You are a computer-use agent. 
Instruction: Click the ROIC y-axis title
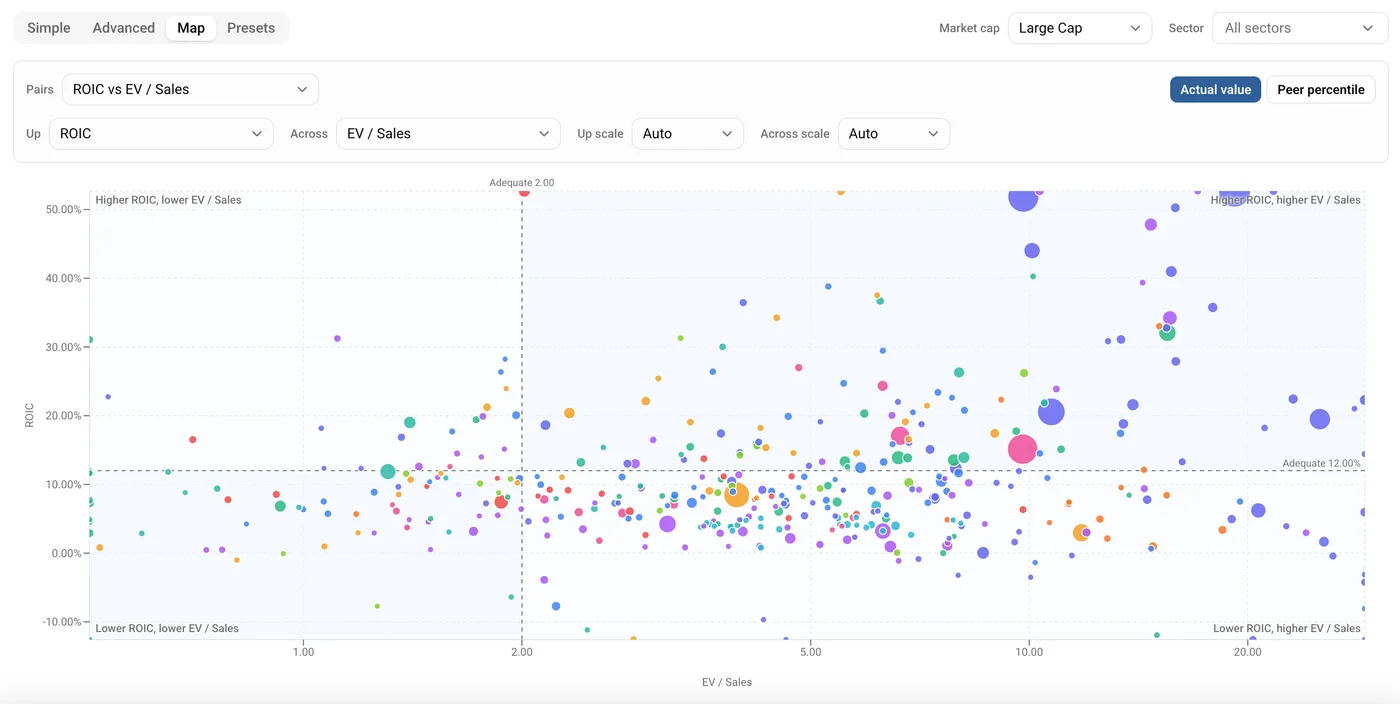click(x=30, y=415)
